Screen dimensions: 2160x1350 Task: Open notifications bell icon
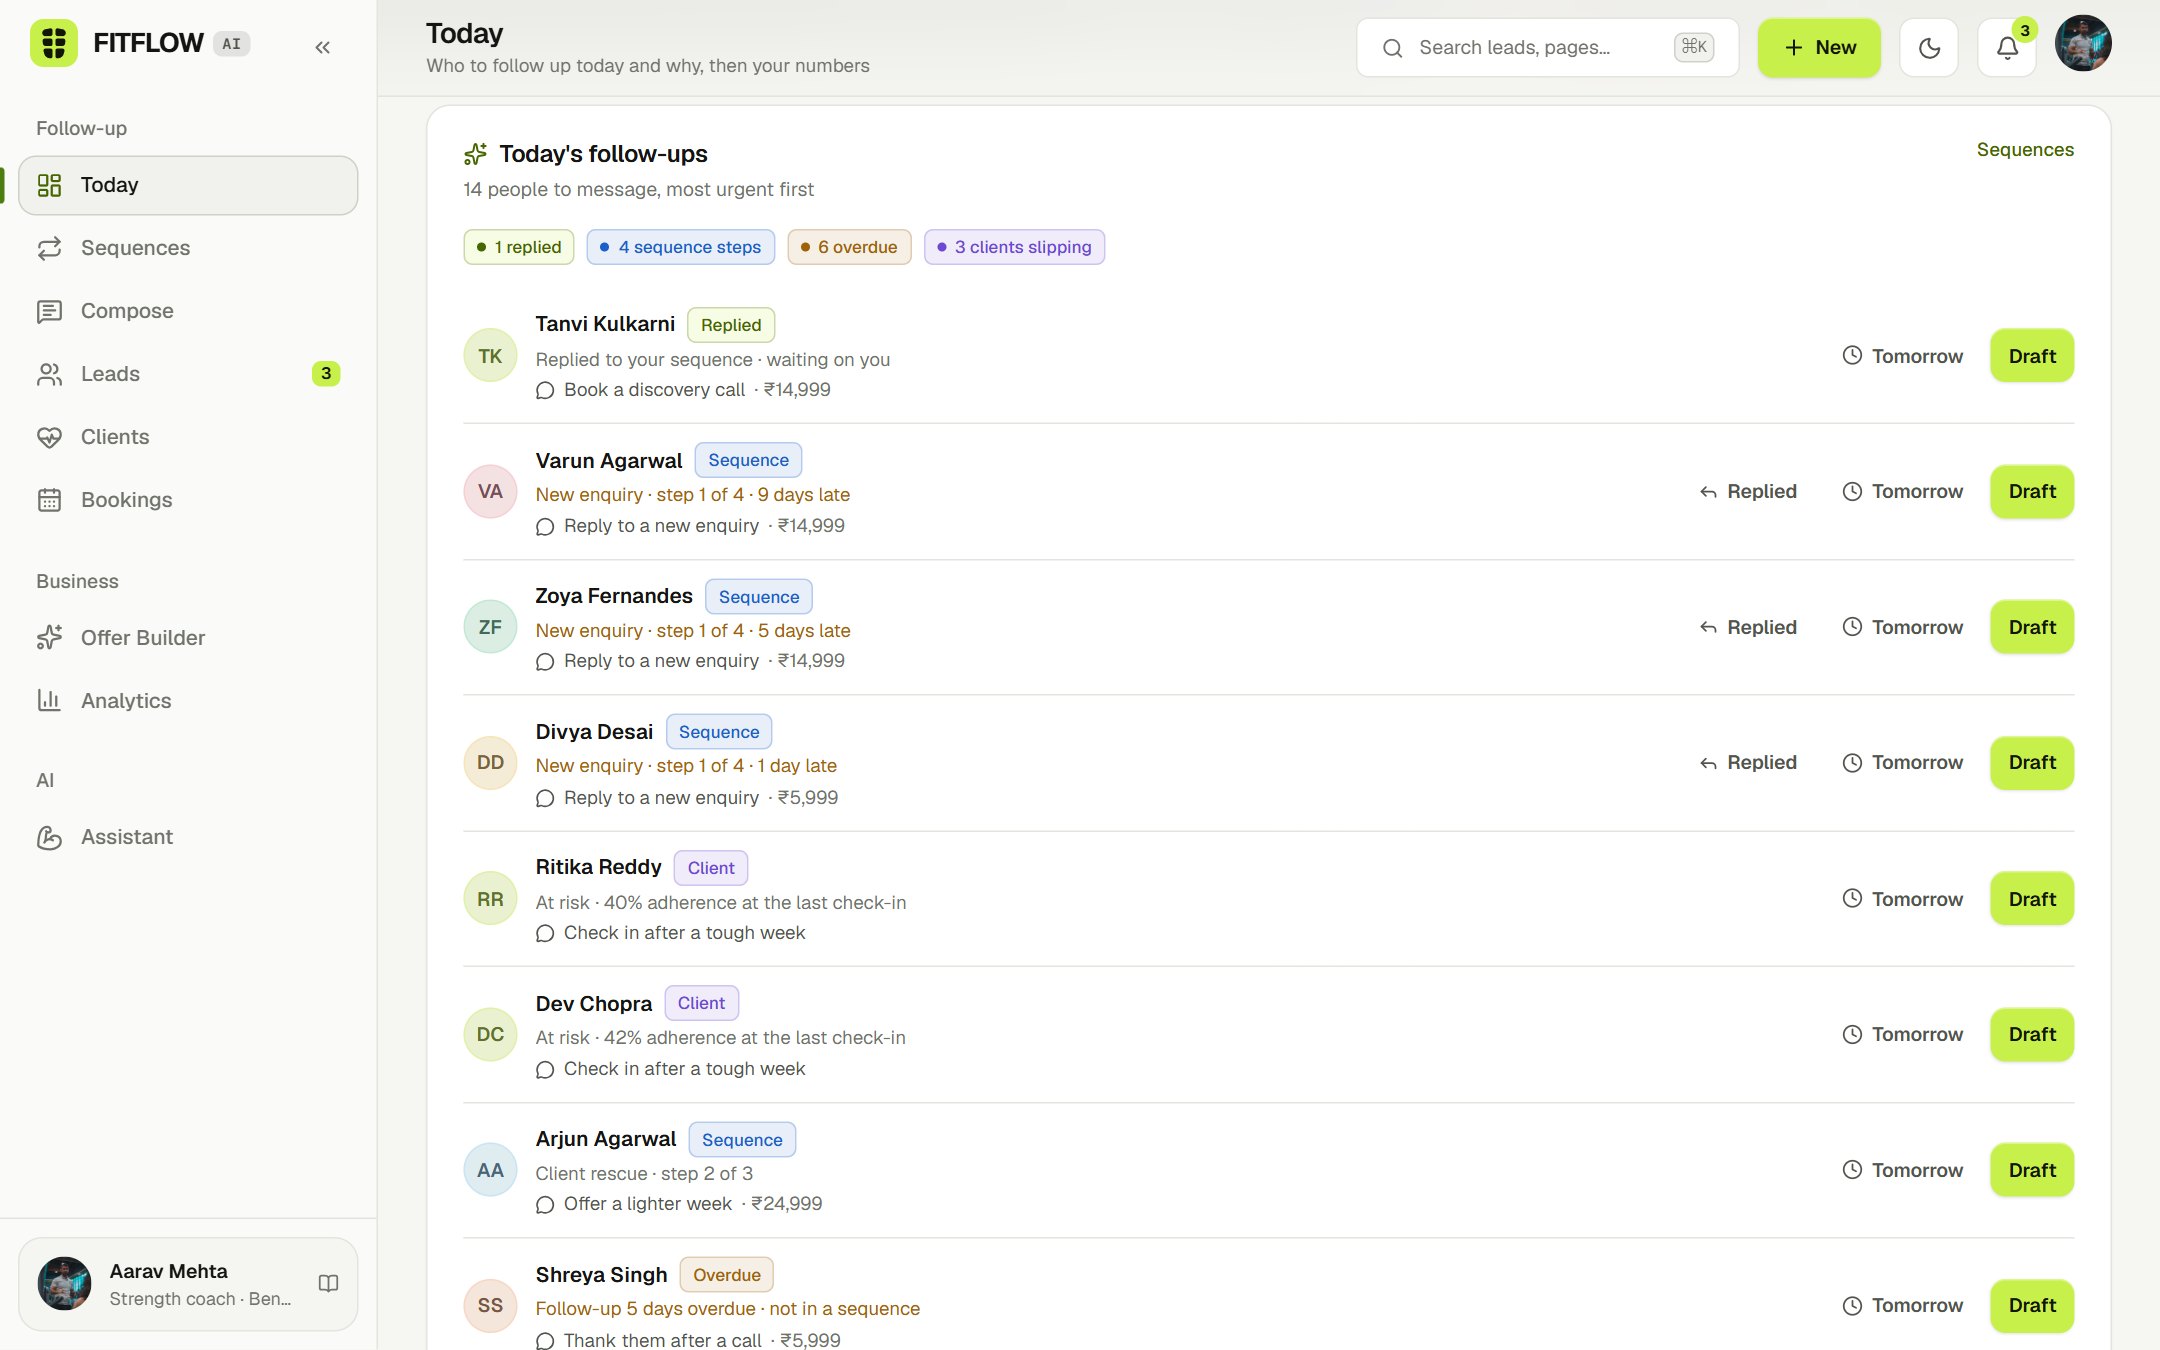2007,47
